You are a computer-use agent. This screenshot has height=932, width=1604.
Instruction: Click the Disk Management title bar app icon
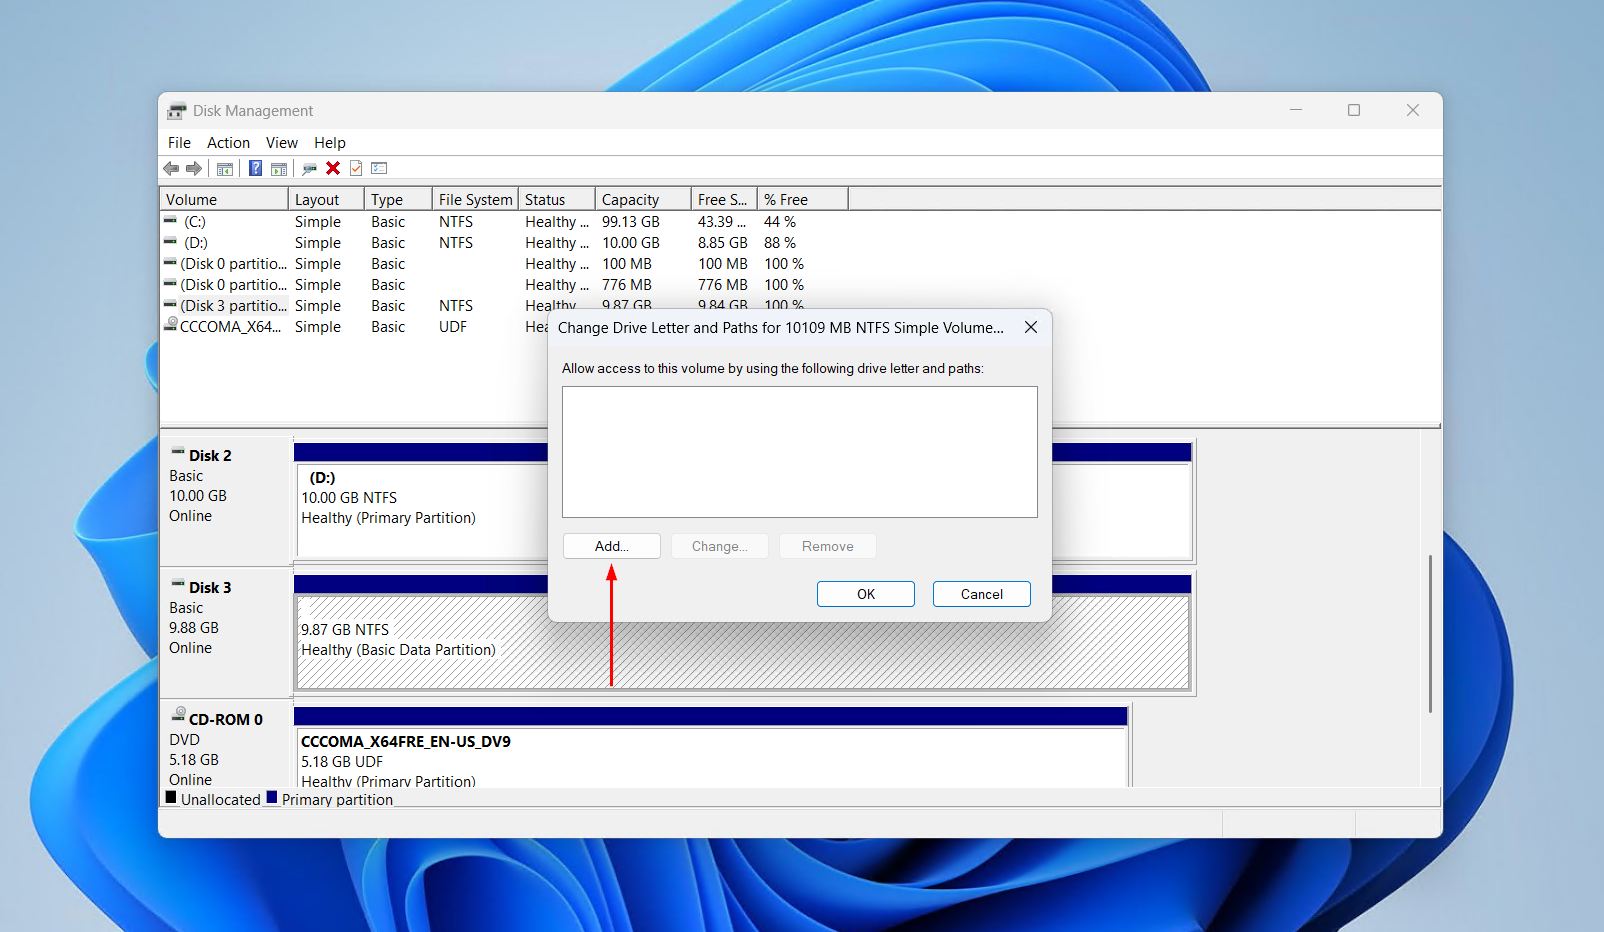tap(177, 111)
